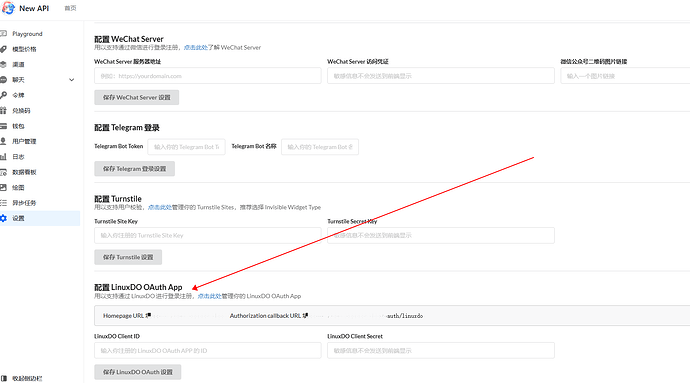Follow the blue link about WeChat Server
690x383 pixels.
(195, 48)
